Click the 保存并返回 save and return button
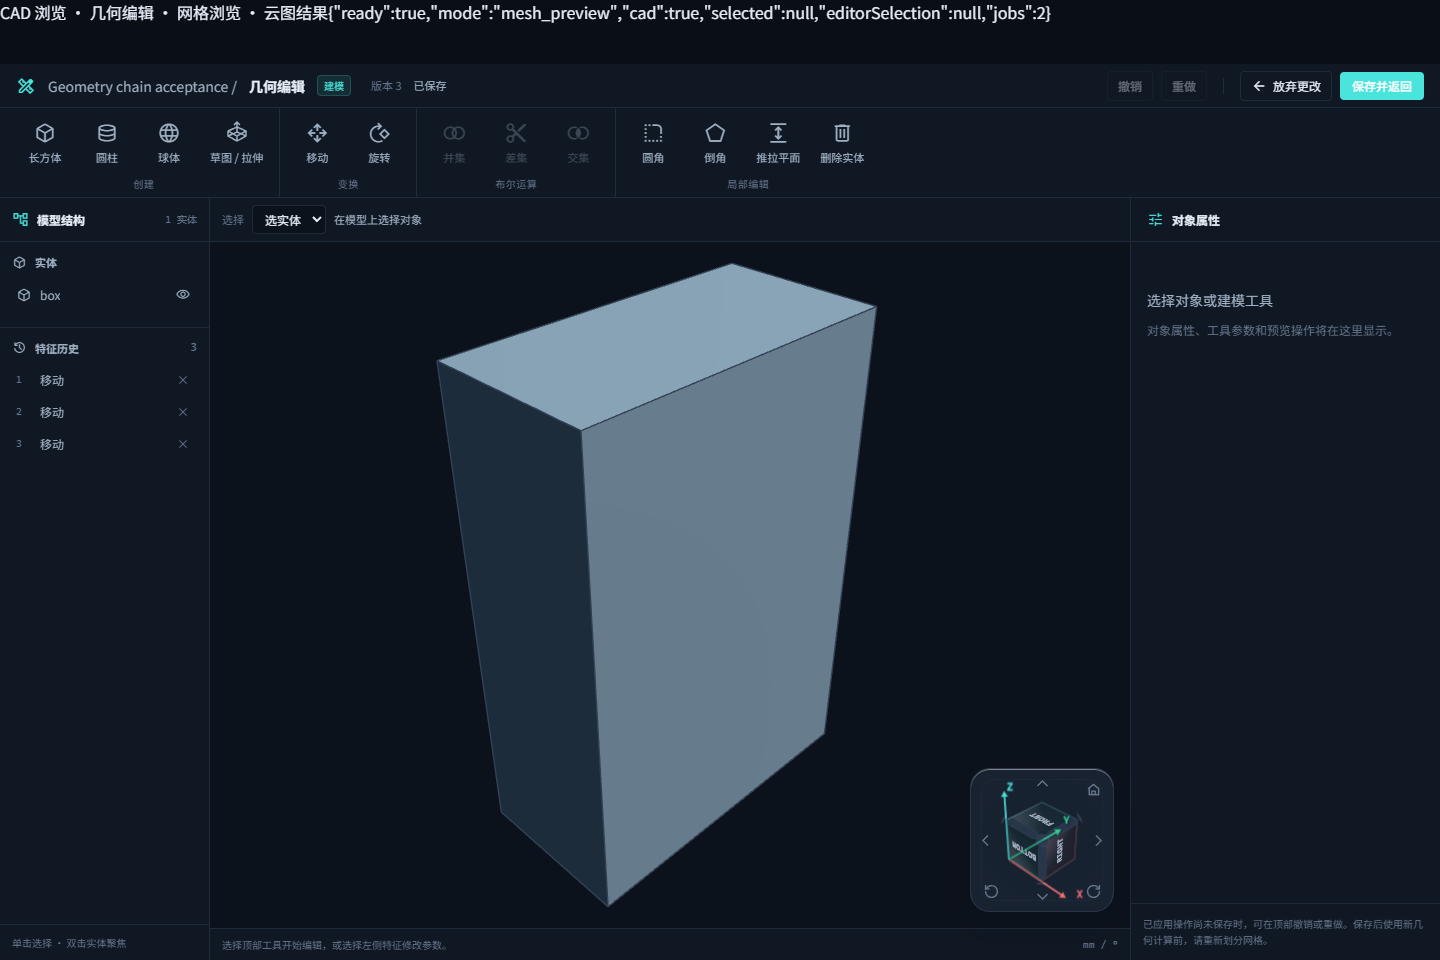Viewport: 1440px width, 960px height. click(x=1382, y=86)
